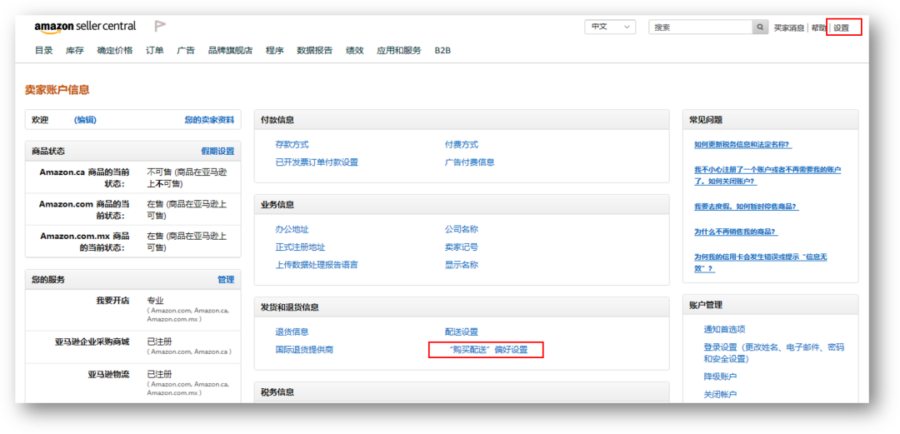Click the Amazon.ca 商品的当前状态 label
Viewport: 900px width, 434px height.
(84, 177)
